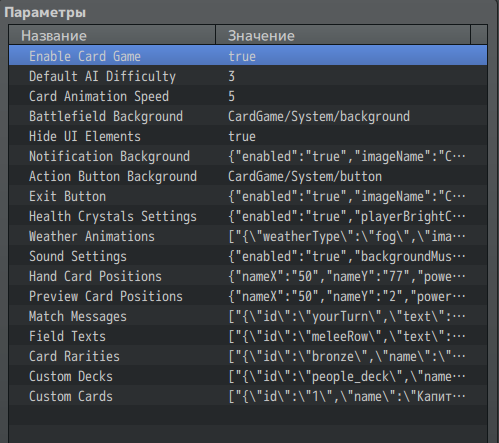Viewport: 499px width, 443px height.
Task: Click the CardGame/System/background value
Action: [319, 116]
